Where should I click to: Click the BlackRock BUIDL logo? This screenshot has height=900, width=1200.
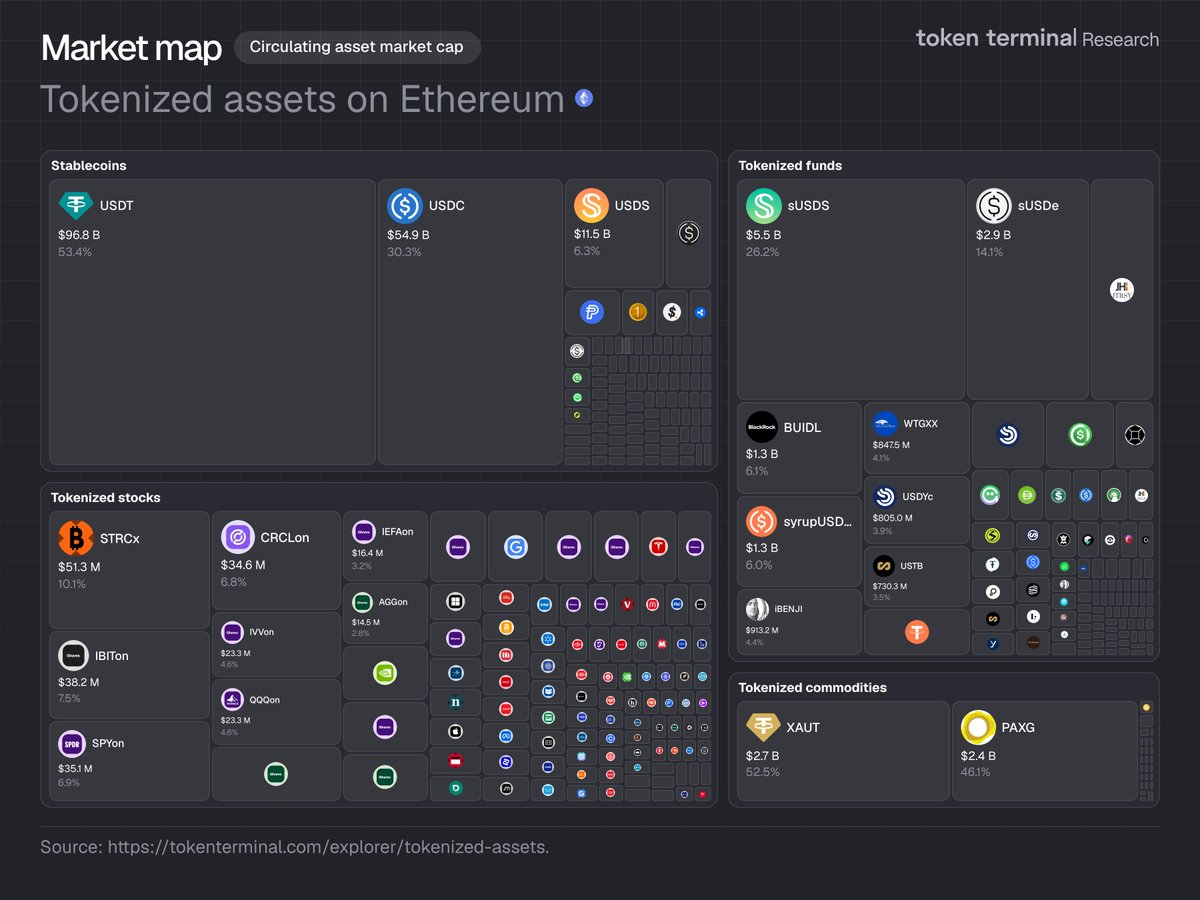coord(762,427)
